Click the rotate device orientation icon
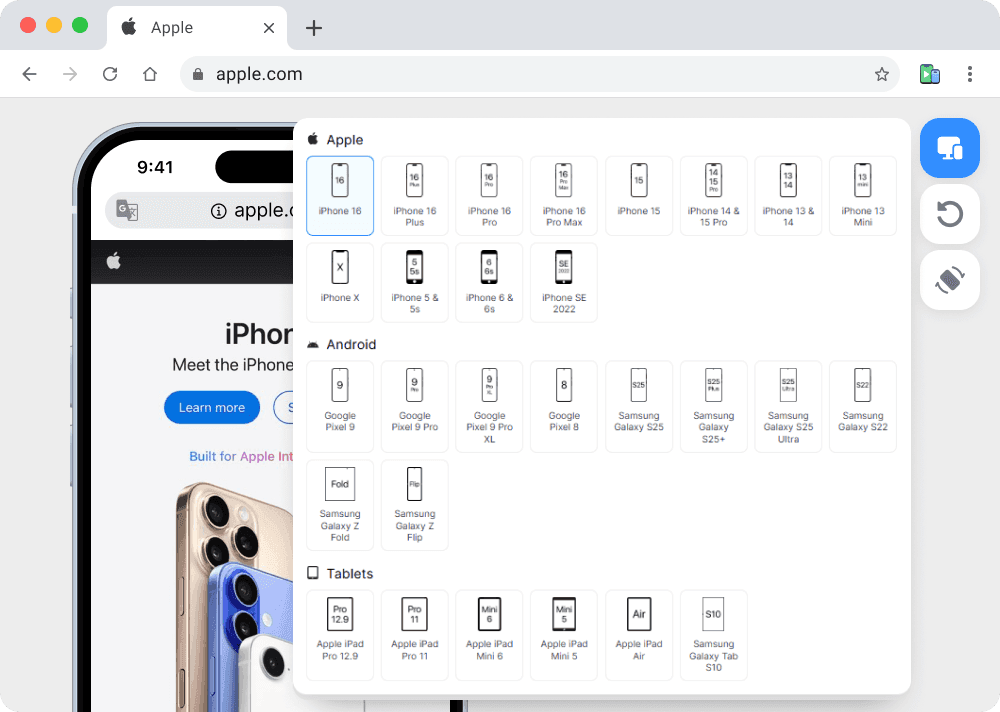This screenshot has height=712, width=1000. click(x=949, y=280)
